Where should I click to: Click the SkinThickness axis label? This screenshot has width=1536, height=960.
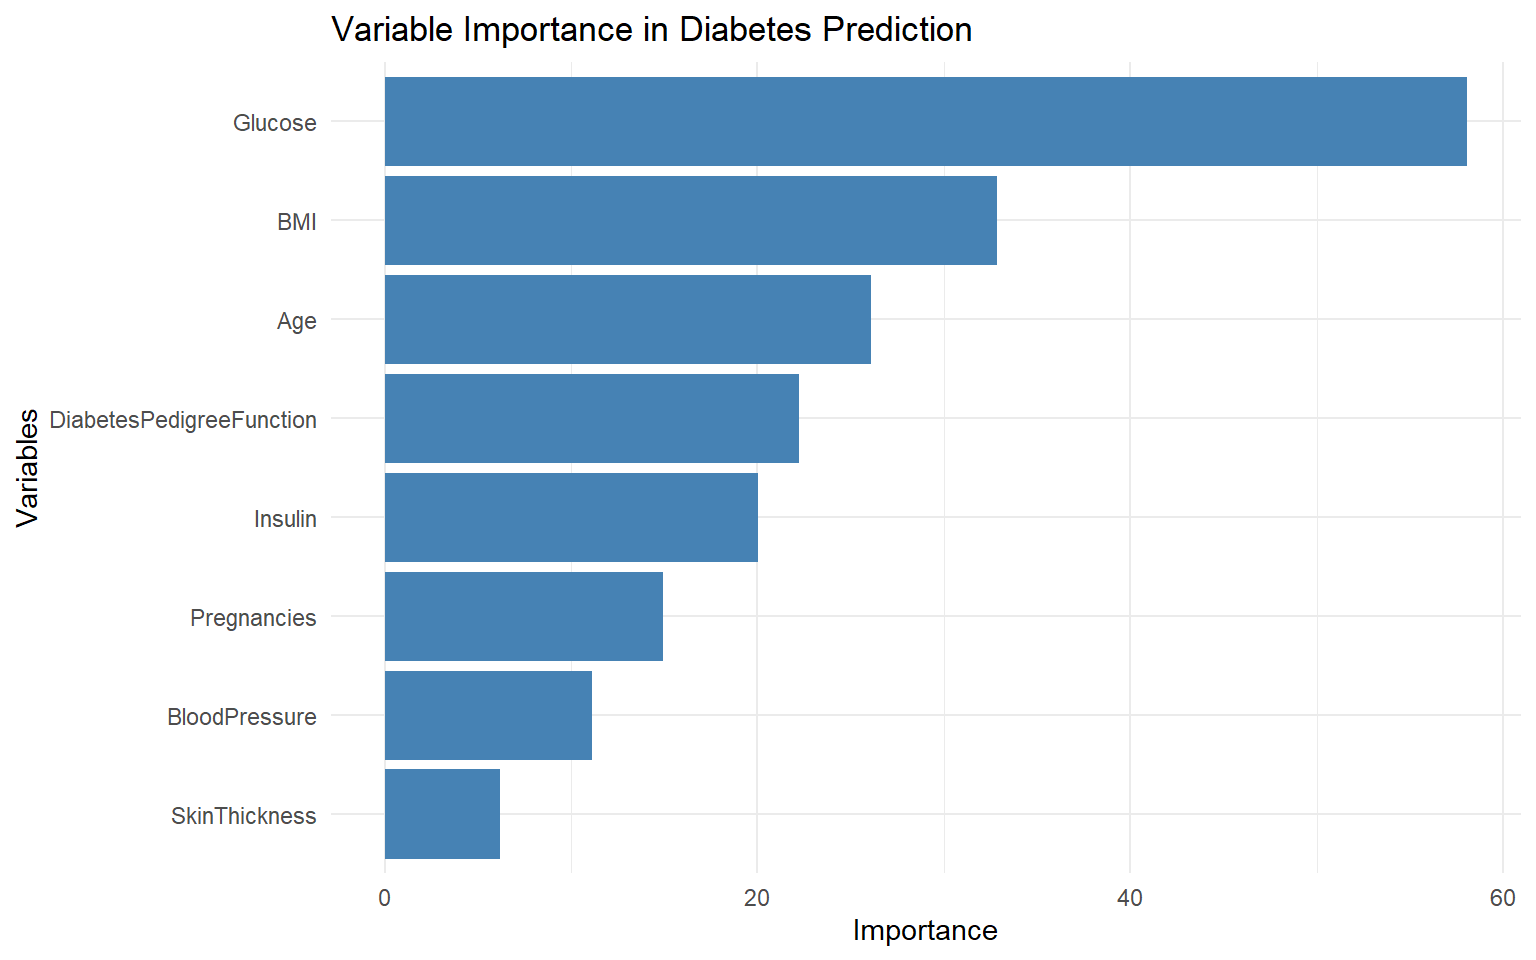point(243,816)
